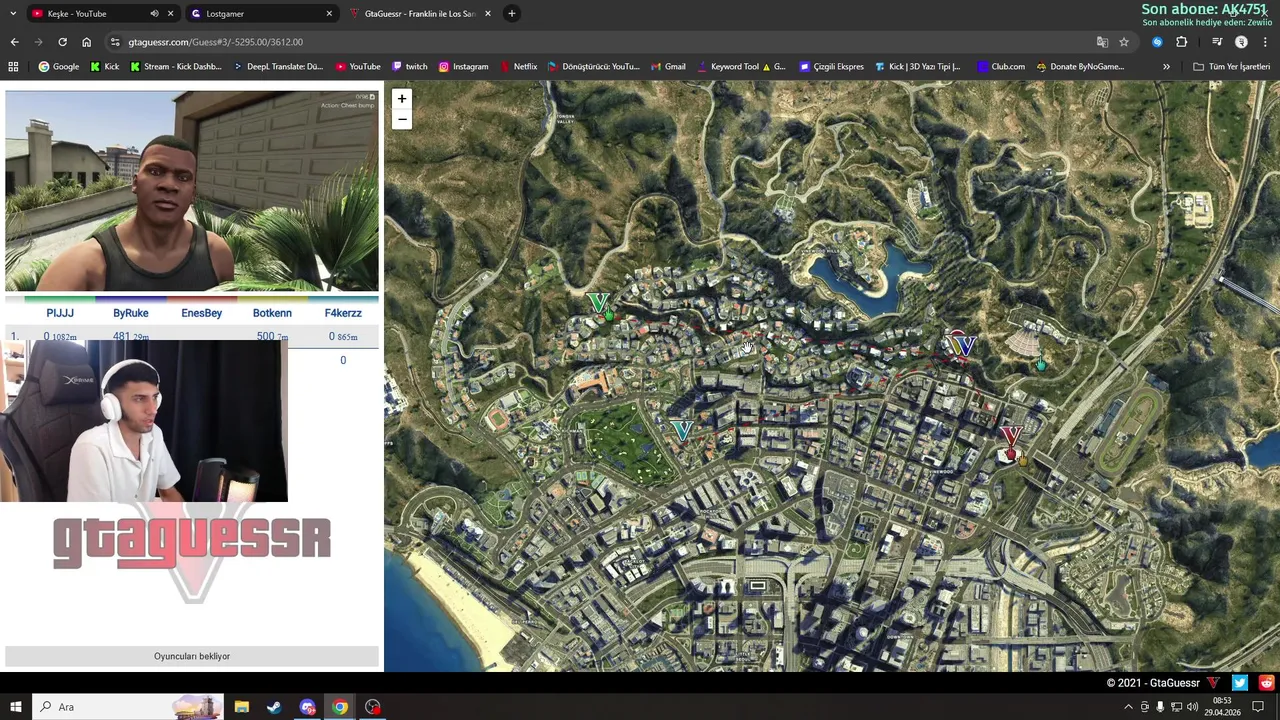Click the site information icon in address bar
This screenshot has height=720, width=1280.
tap(116, 42)
